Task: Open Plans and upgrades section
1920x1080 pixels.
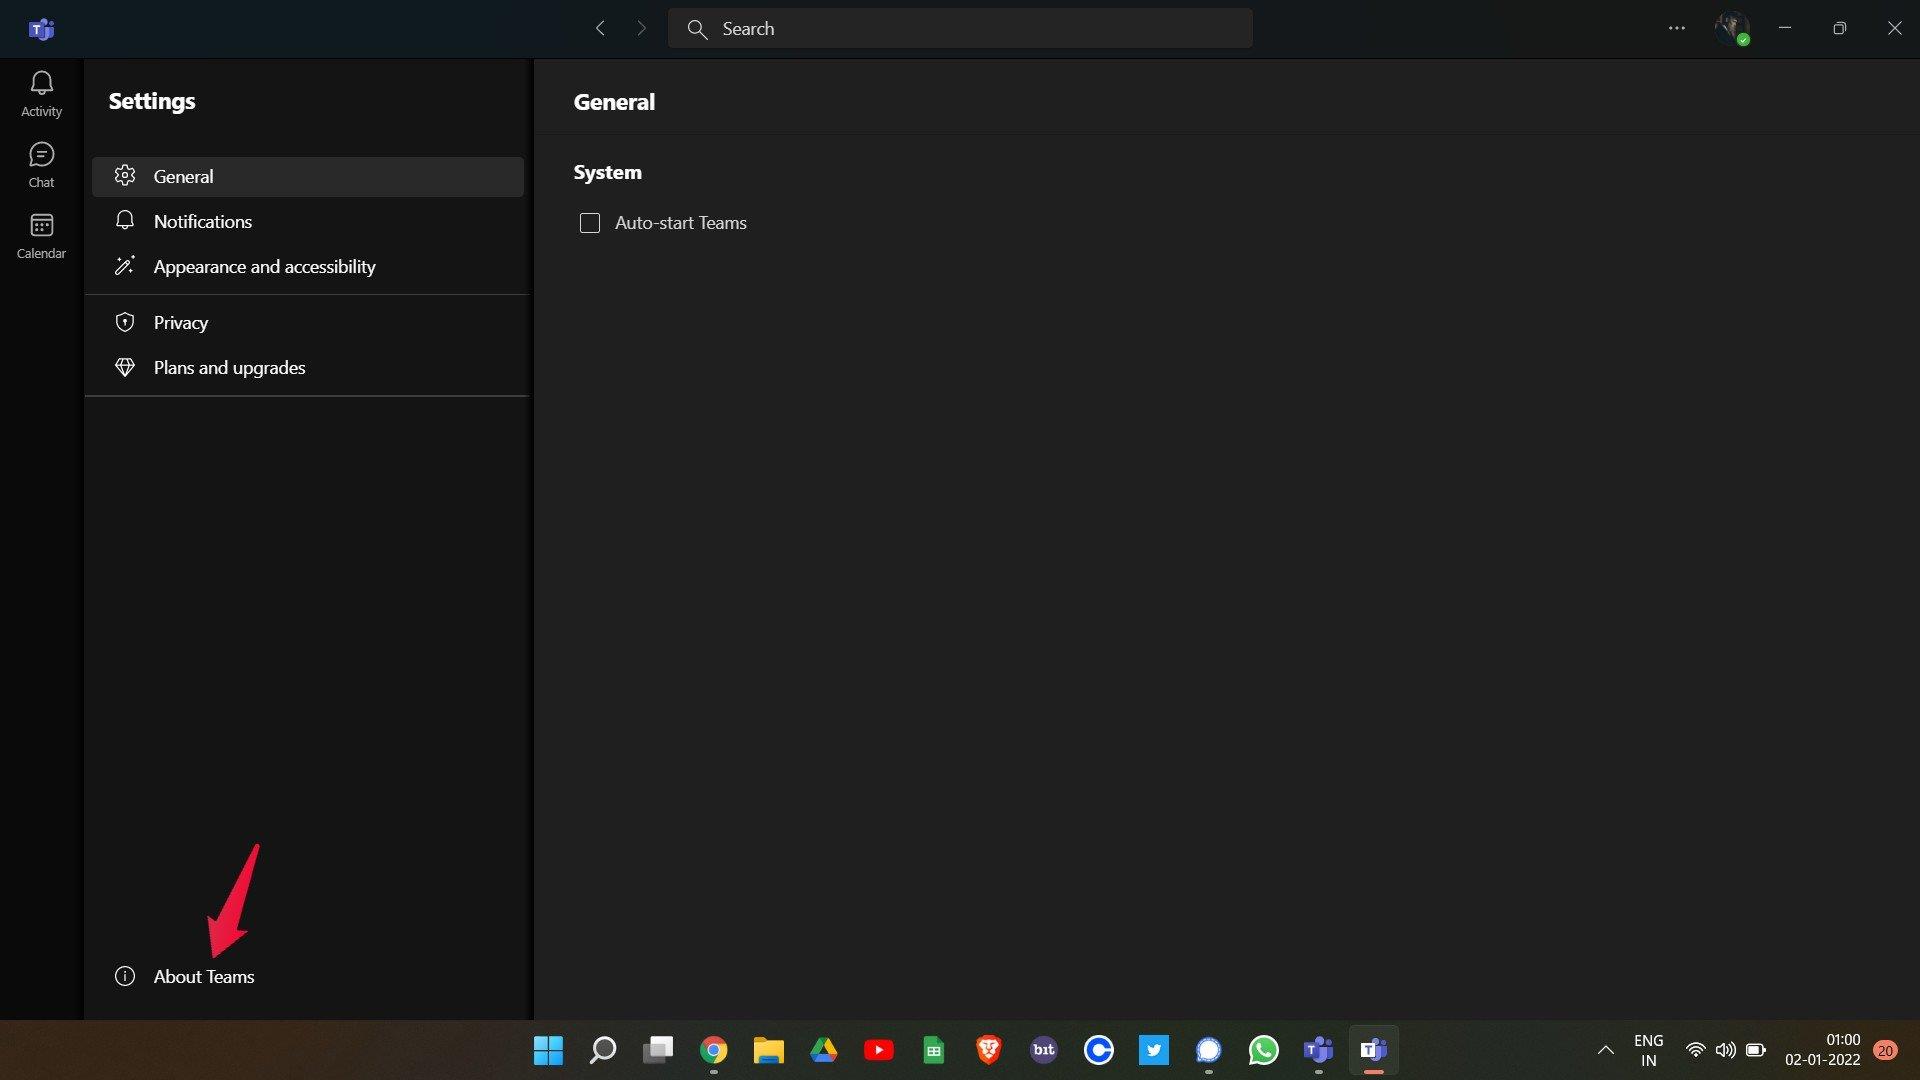Action: coord(229,367)
